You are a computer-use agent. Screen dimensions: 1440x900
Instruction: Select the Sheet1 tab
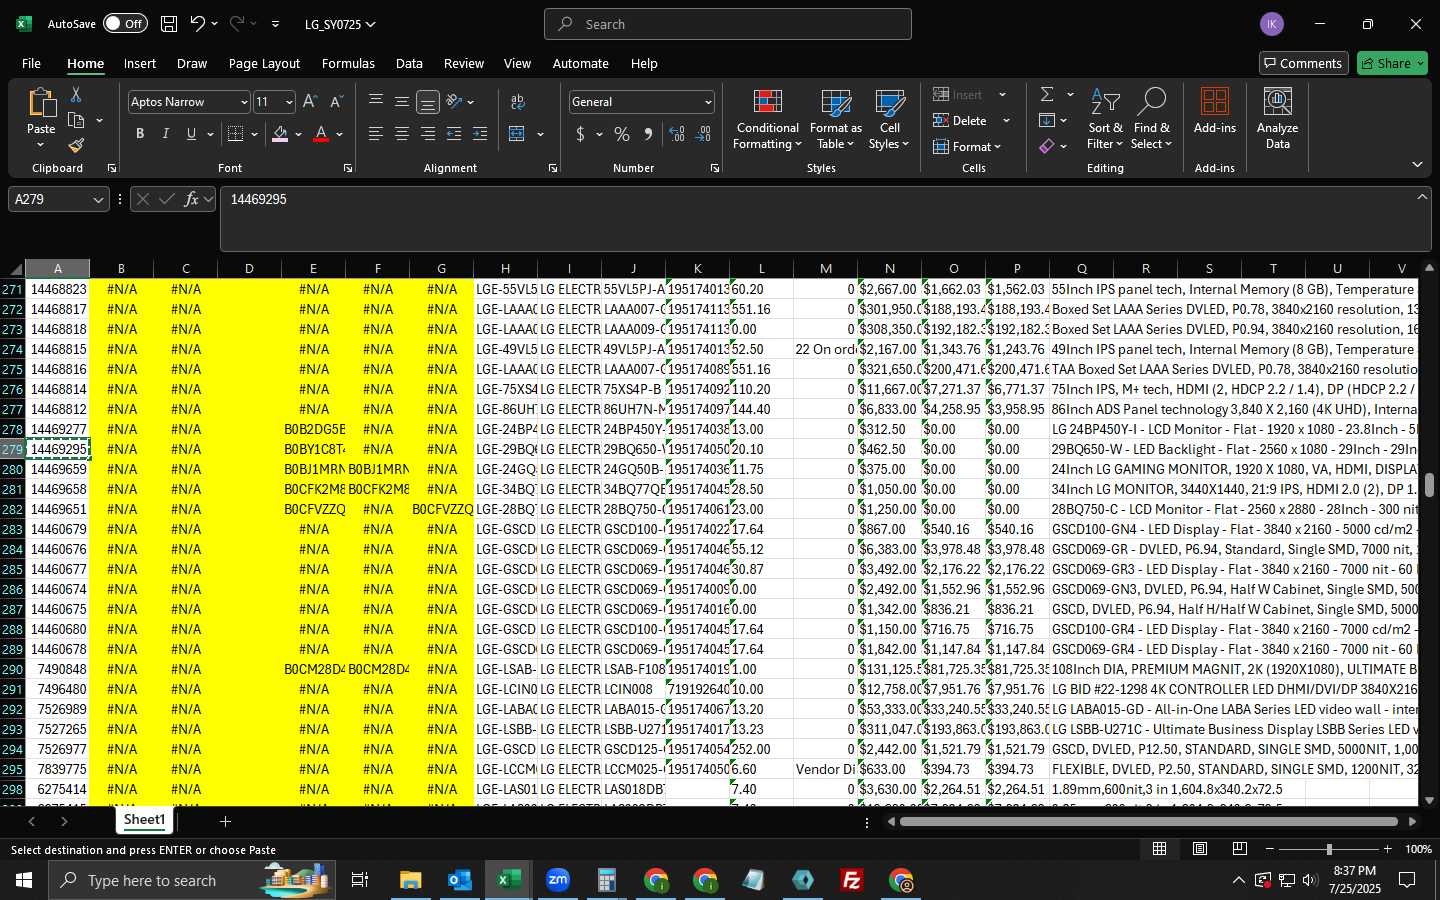tap(144, 820)
